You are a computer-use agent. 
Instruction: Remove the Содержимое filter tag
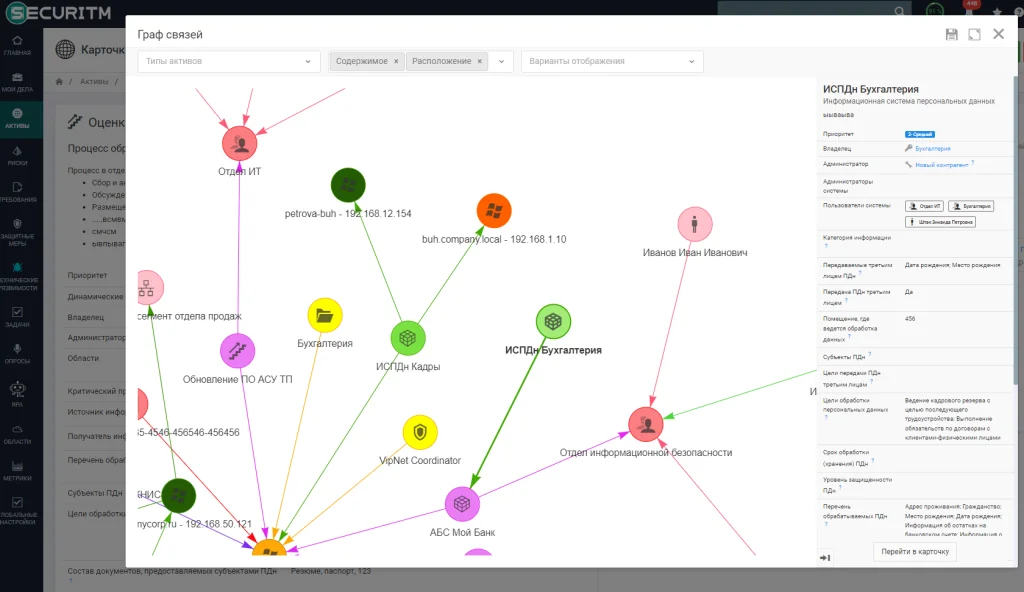coord(396,61)
